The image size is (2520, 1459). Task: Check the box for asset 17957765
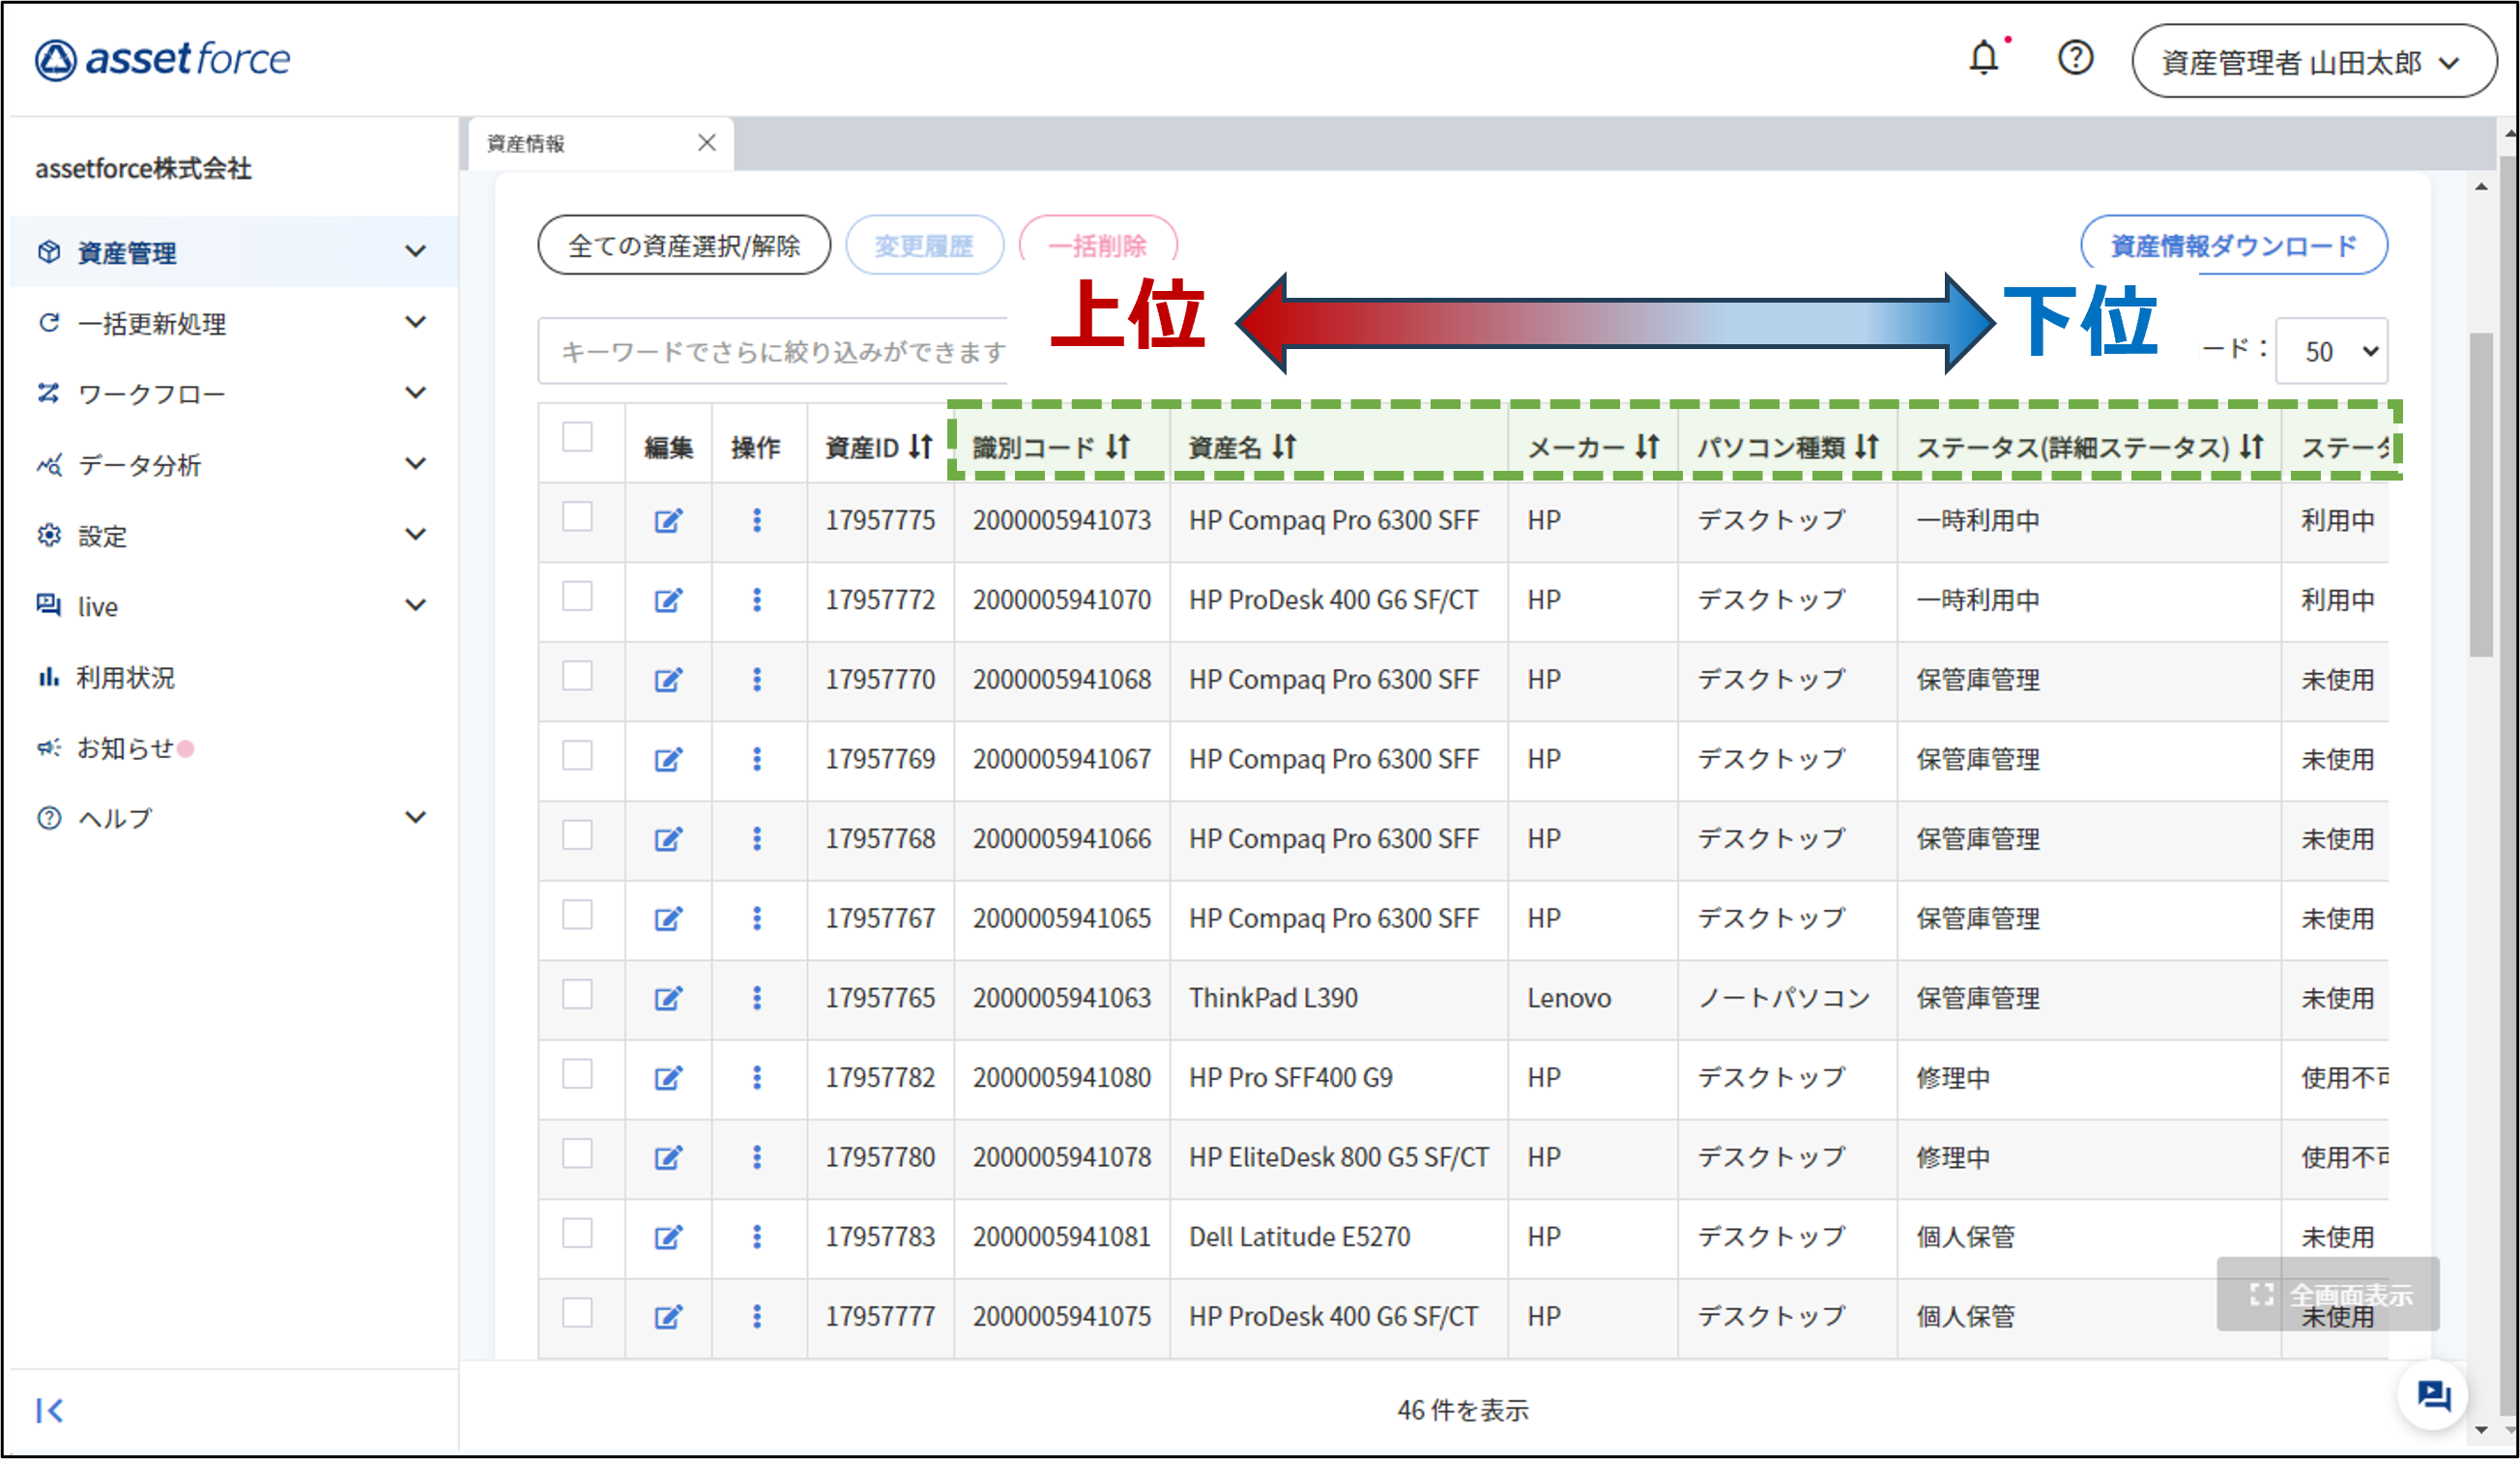[x=577, y=994]
